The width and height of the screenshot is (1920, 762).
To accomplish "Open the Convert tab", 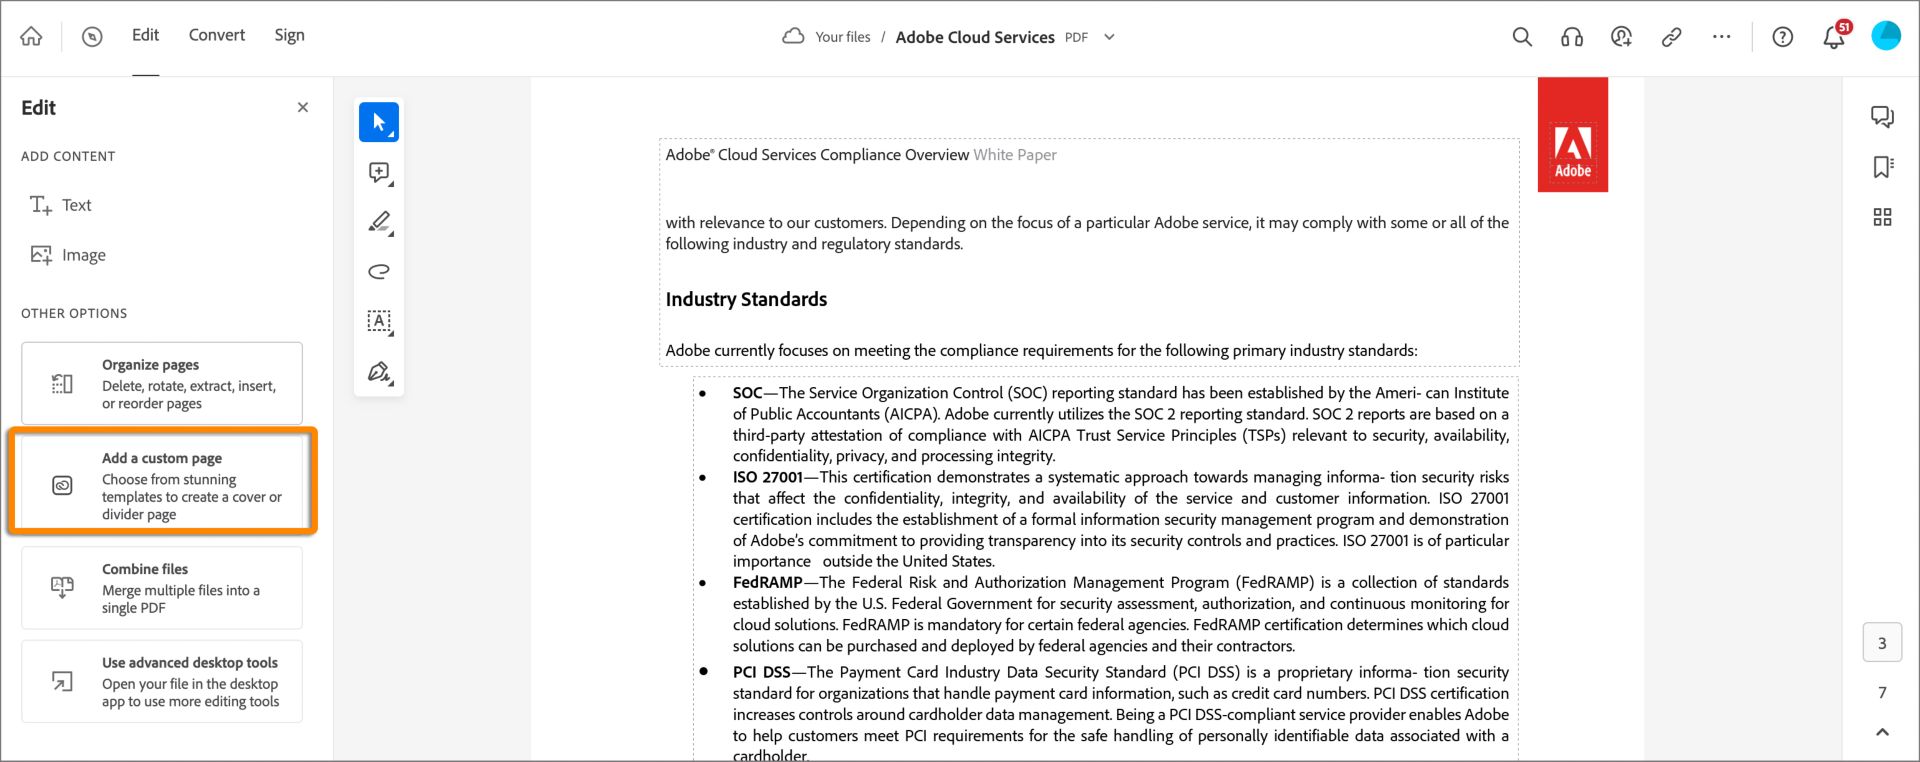I will [217, 35].
